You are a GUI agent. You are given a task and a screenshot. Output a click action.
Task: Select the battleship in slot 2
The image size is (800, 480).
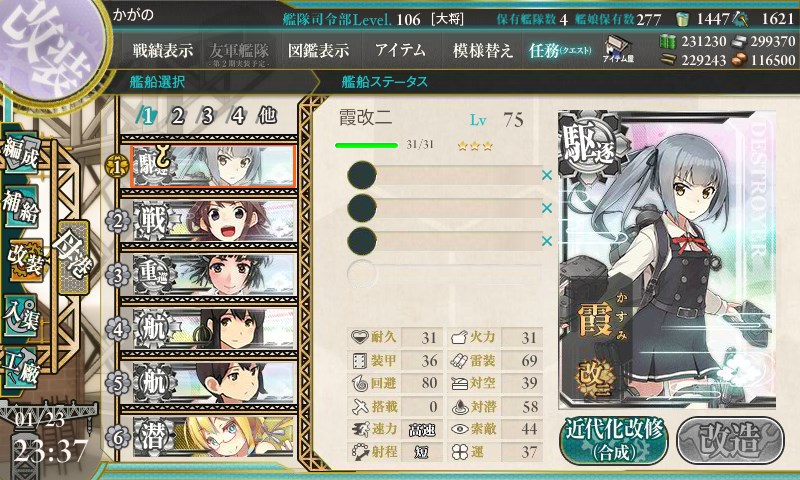point(214,220)
